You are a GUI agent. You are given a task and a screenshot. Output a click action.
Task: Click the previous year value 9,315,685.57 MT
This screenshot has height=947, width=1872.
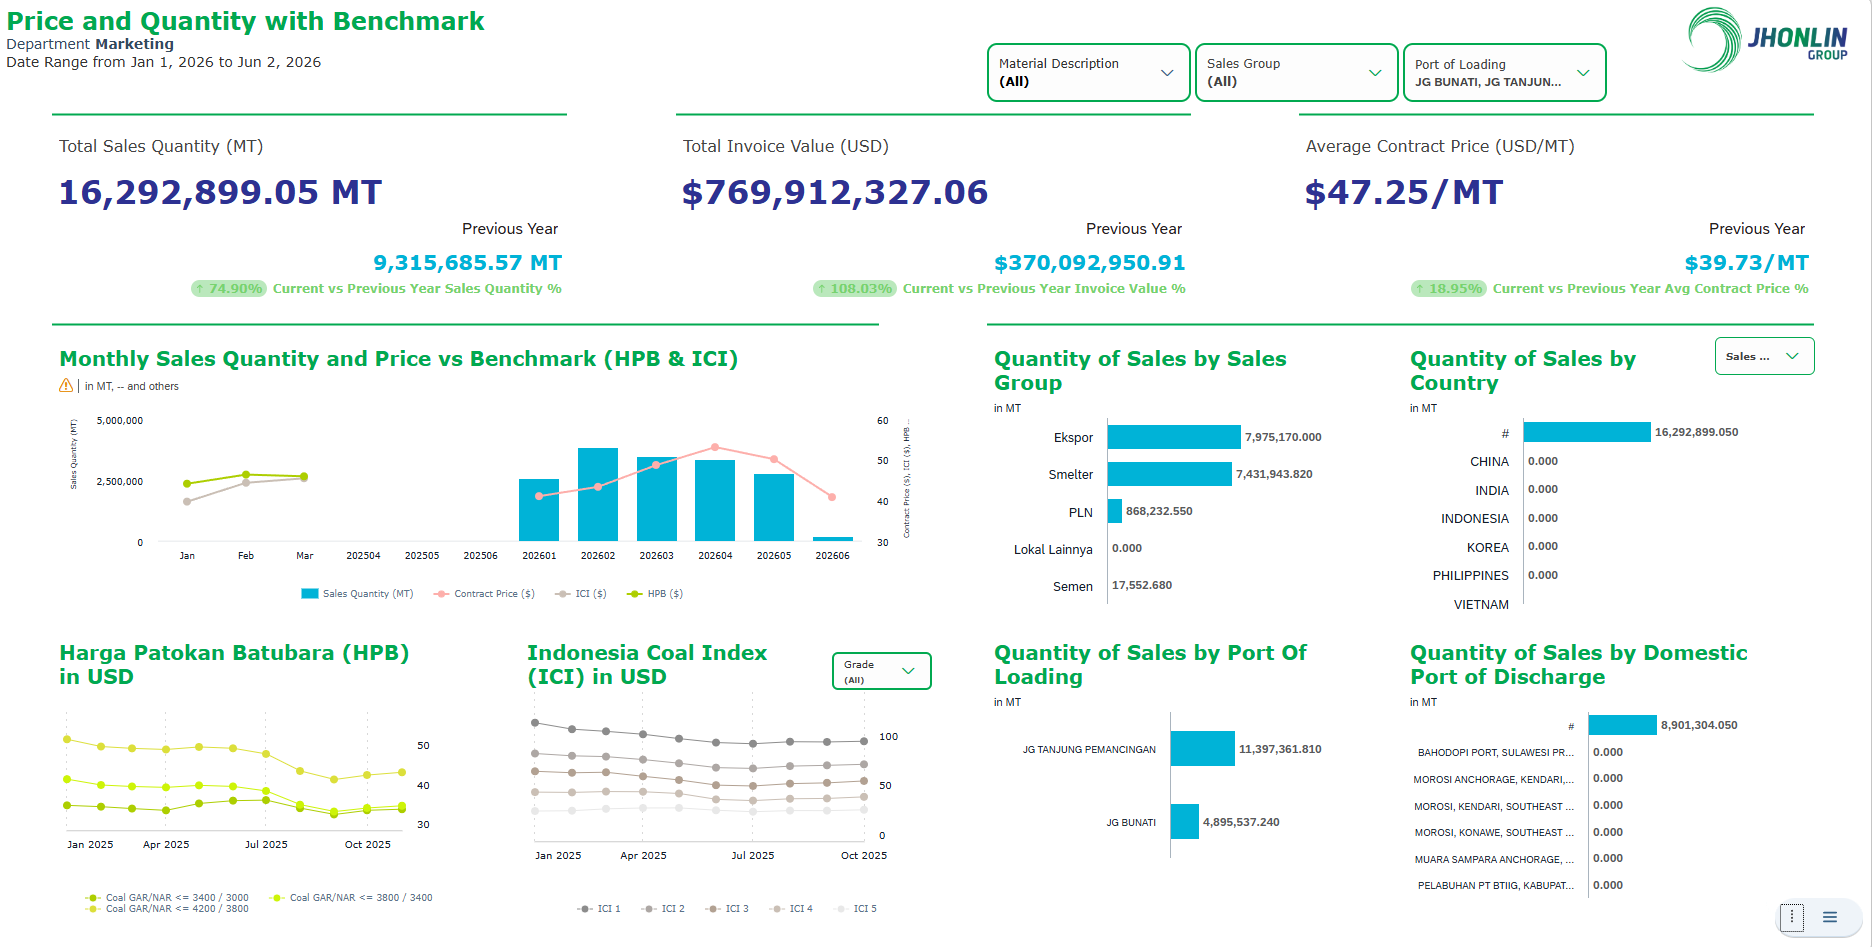[x=467, y=263]
